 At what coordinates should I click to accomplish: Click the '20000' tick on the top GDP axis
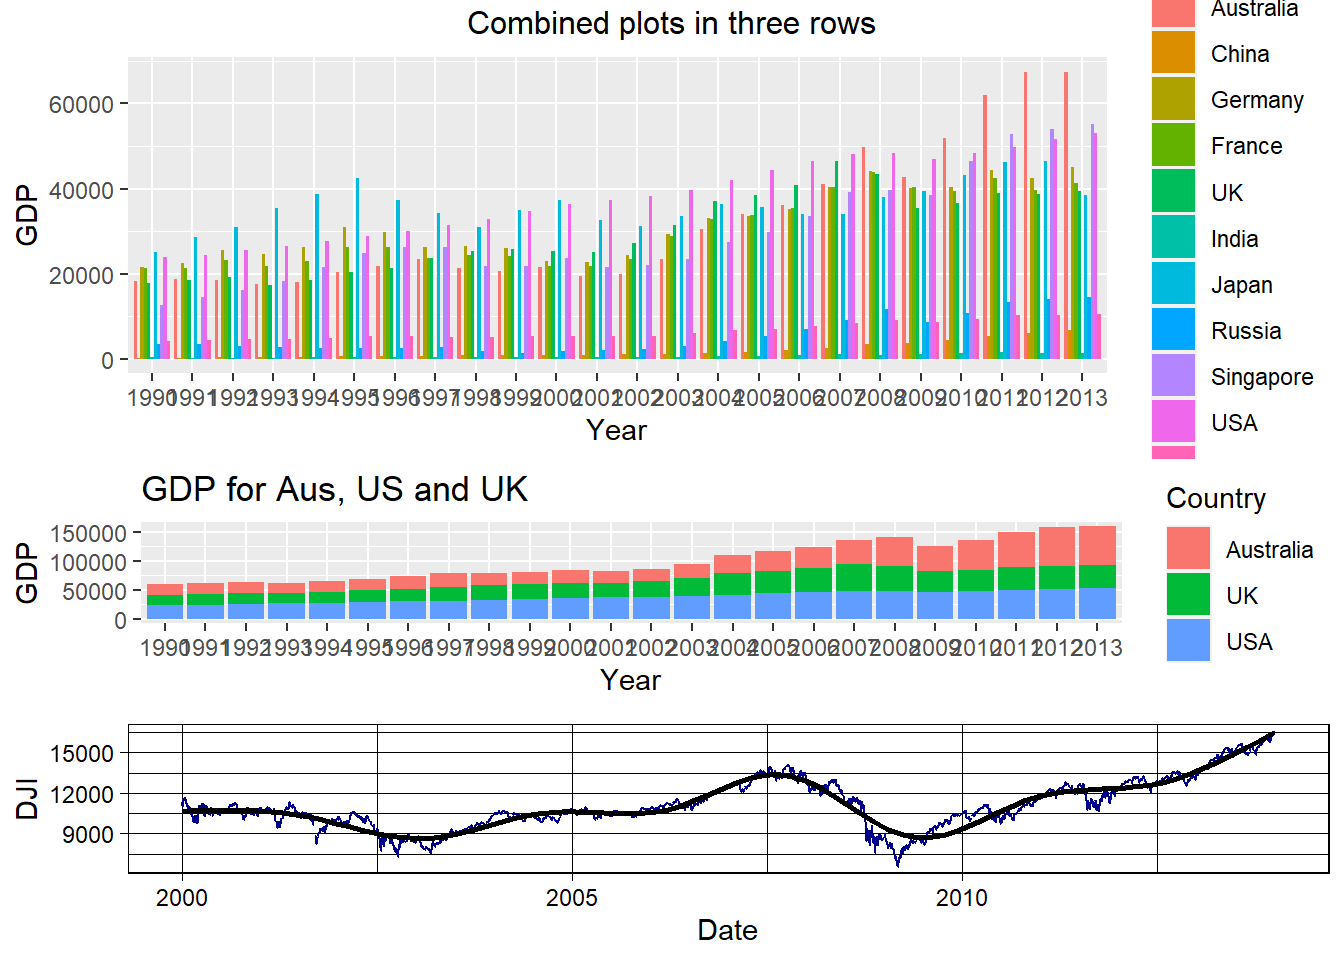pyautogui.click(x=81, y=275)
